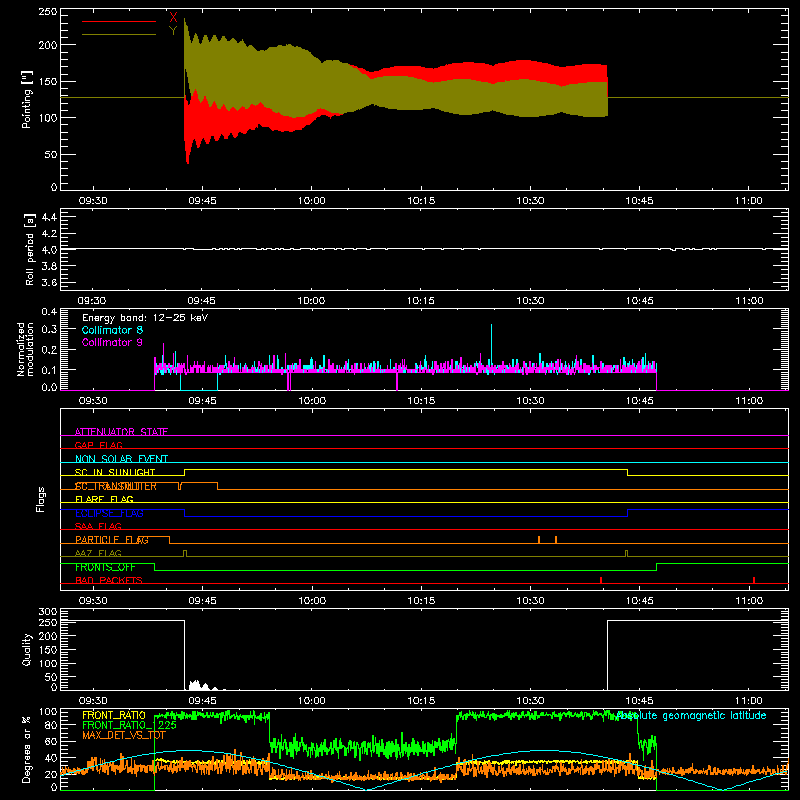Click the olive Y legend line
Image resolution: width=800 pixels, height=800 pixels.
point(119,34)
